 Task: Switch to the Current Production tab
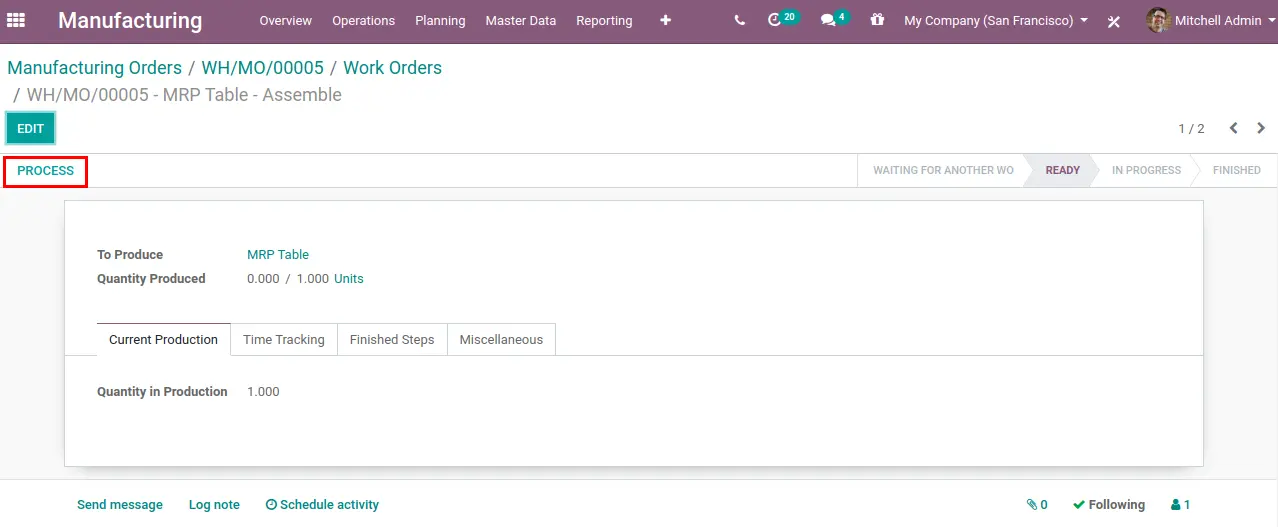163,339
